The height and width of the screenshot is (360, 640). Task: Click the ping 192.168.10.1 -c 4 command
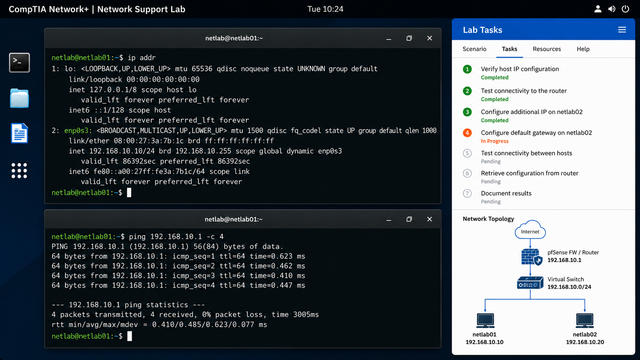click(176, 237)
